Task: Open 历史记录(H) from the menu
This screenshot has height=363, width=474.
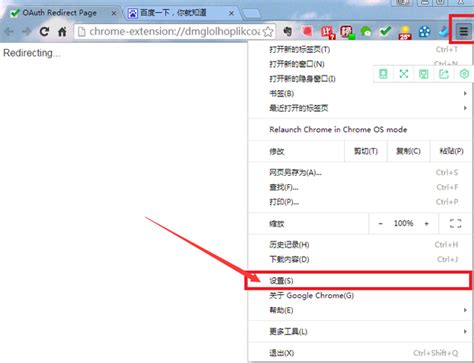Action: click(361, 245)
